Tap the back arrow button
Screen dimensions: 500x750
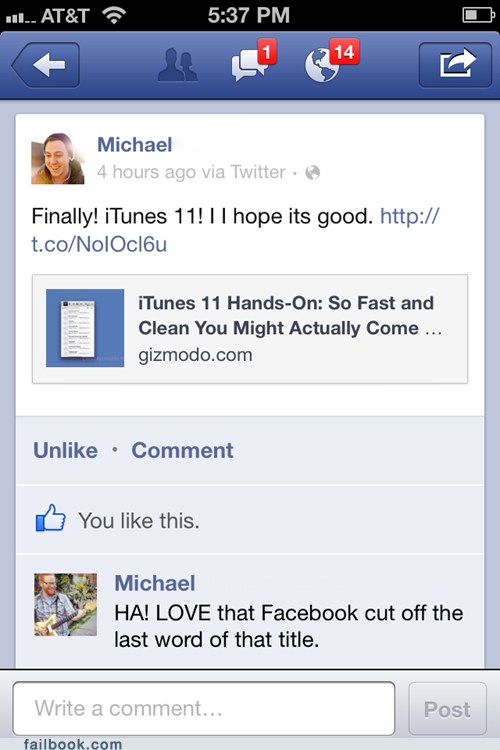(x=46, y=65)
